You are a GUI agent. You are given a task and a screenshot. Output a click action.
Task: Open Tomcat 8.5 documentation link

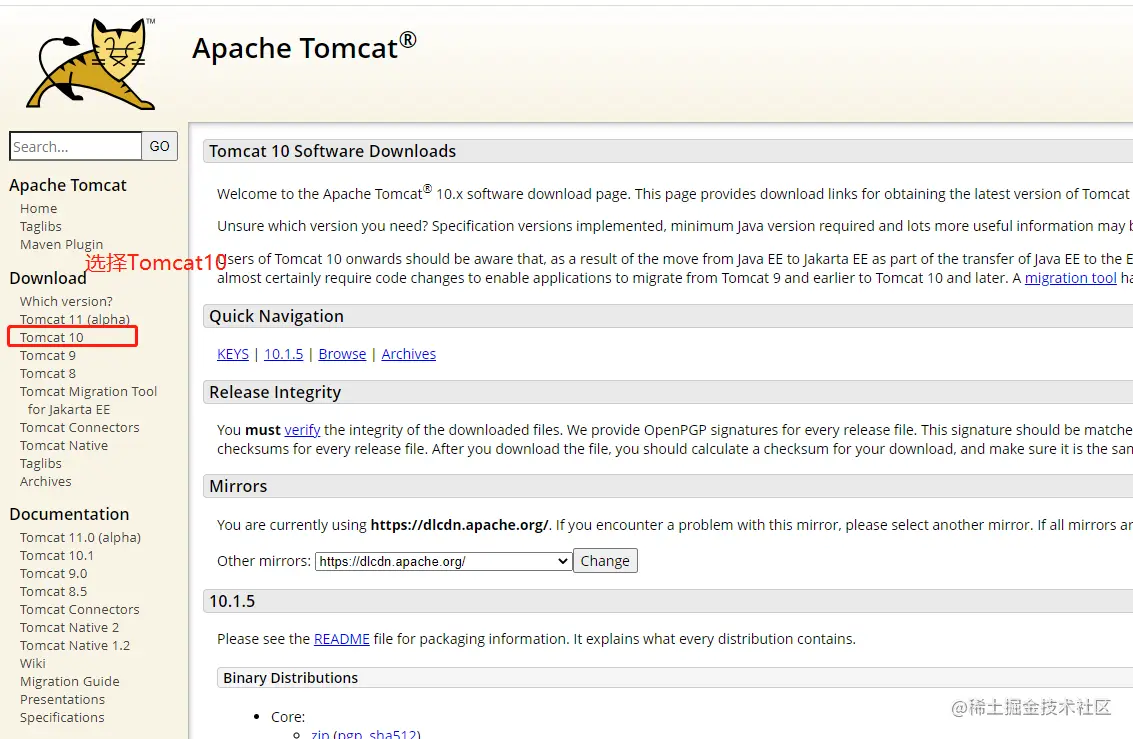tap(53, 592)
